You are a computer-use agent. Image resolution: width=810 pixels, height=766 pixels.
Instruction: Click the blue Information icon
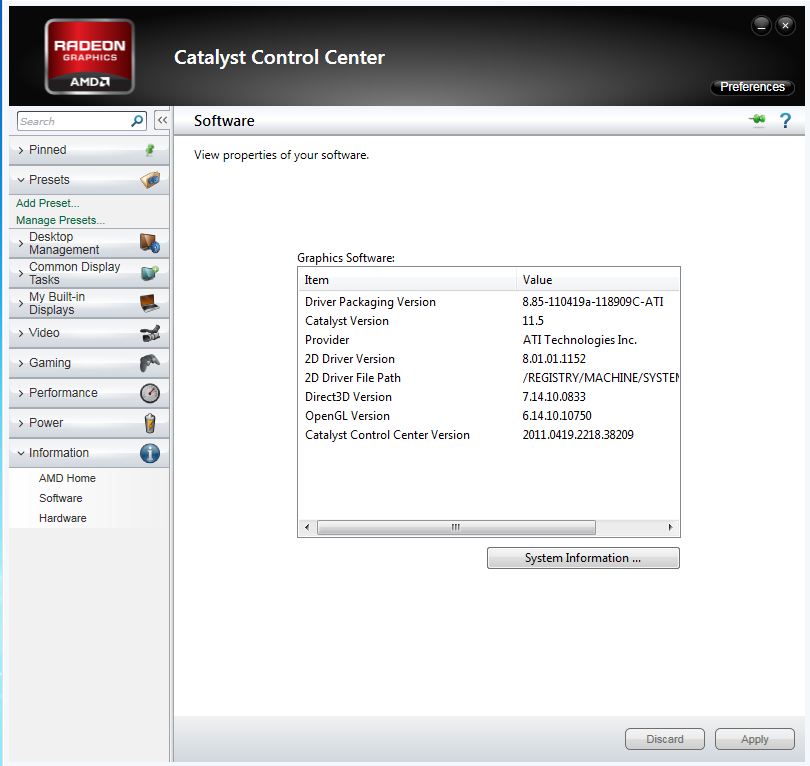(x=150, y=453)
